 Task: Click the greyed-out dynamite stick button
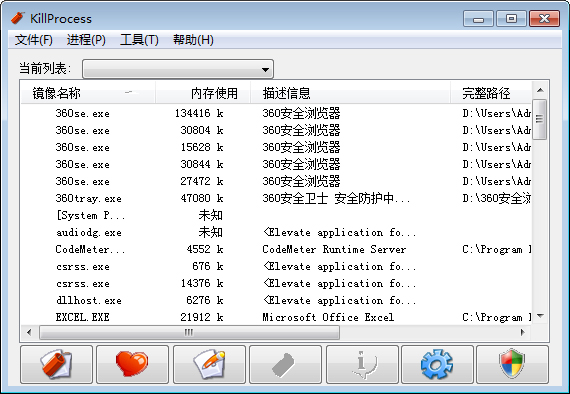point(285,364)
